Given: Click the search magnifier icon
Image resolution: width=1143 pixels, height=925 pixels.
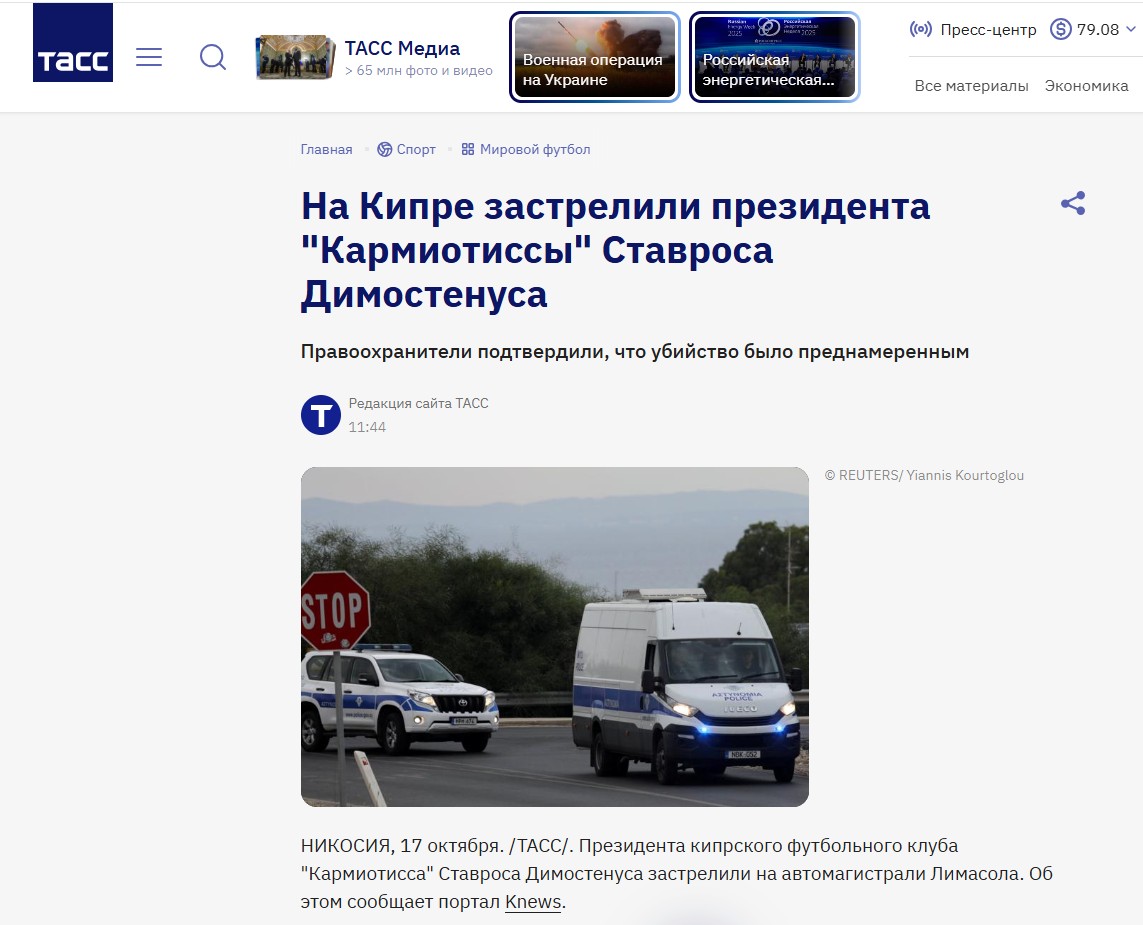Looking at the screenshot, I should coord(212,57).
